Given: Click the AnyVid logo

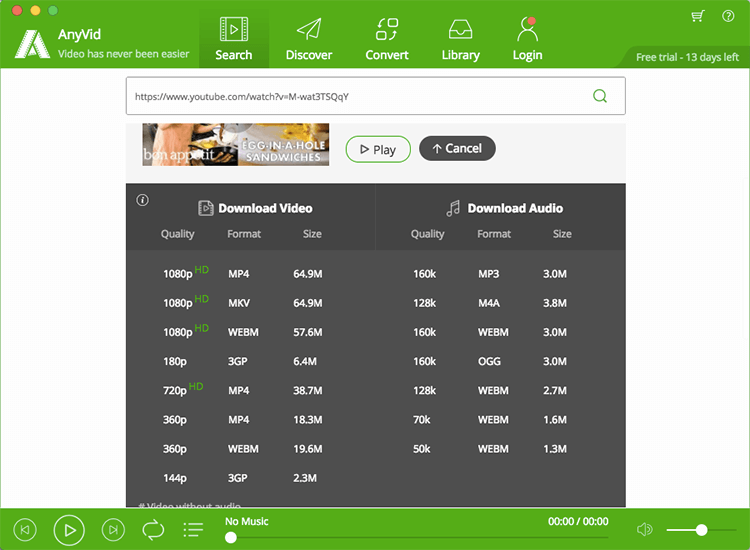Looking at the screenshot, I should [x=32, y=44].
